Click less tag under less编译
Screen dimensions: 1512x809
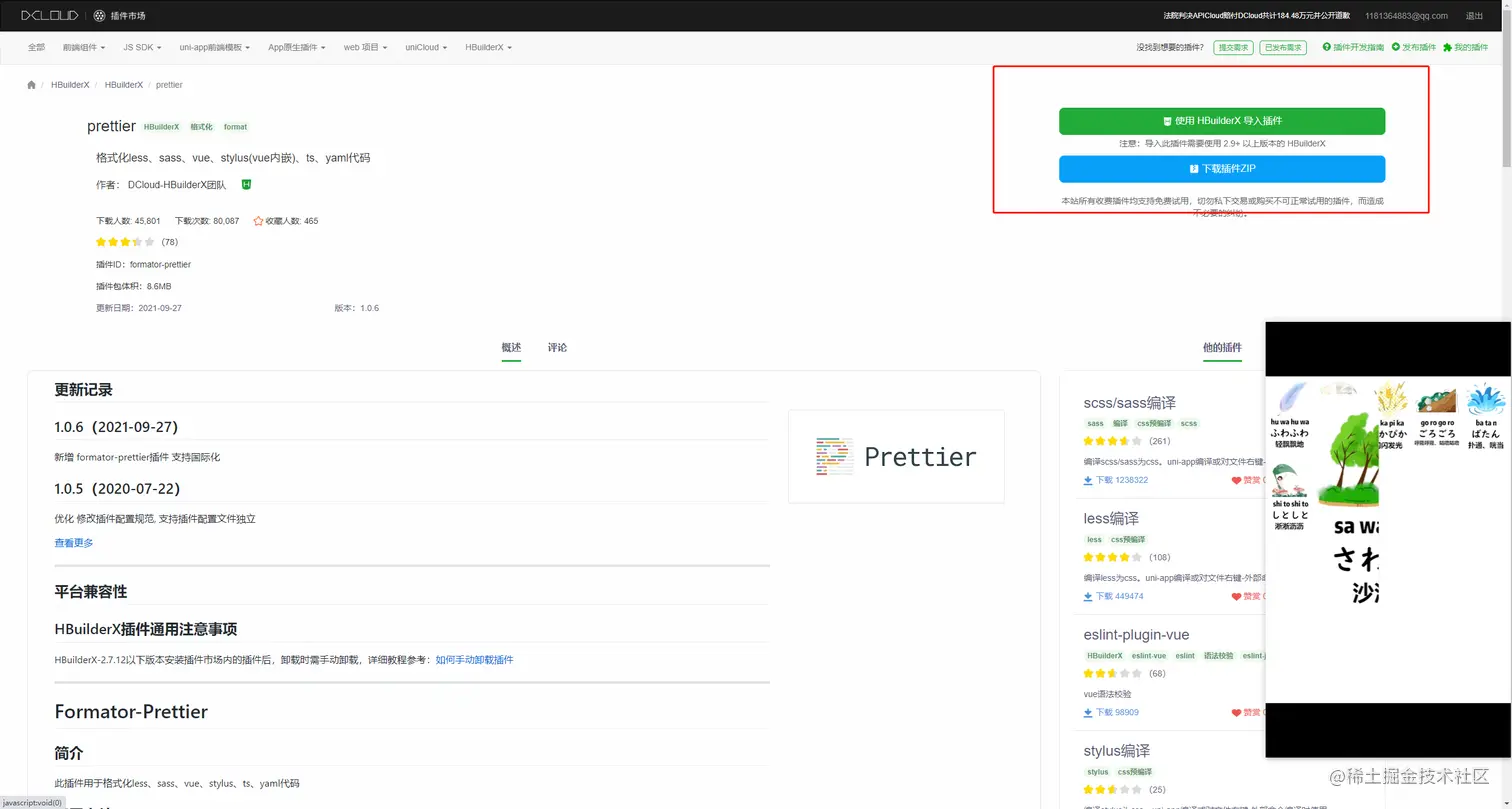pos(1094,540)
